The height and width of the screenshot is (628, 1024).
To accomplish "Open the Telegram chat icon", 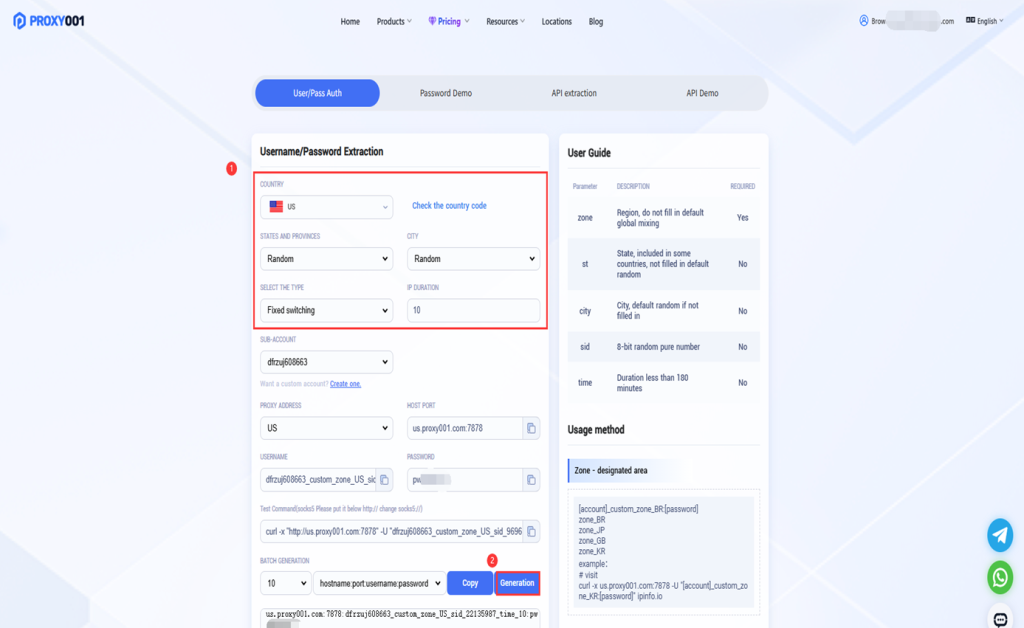I will coord(1000,535).
